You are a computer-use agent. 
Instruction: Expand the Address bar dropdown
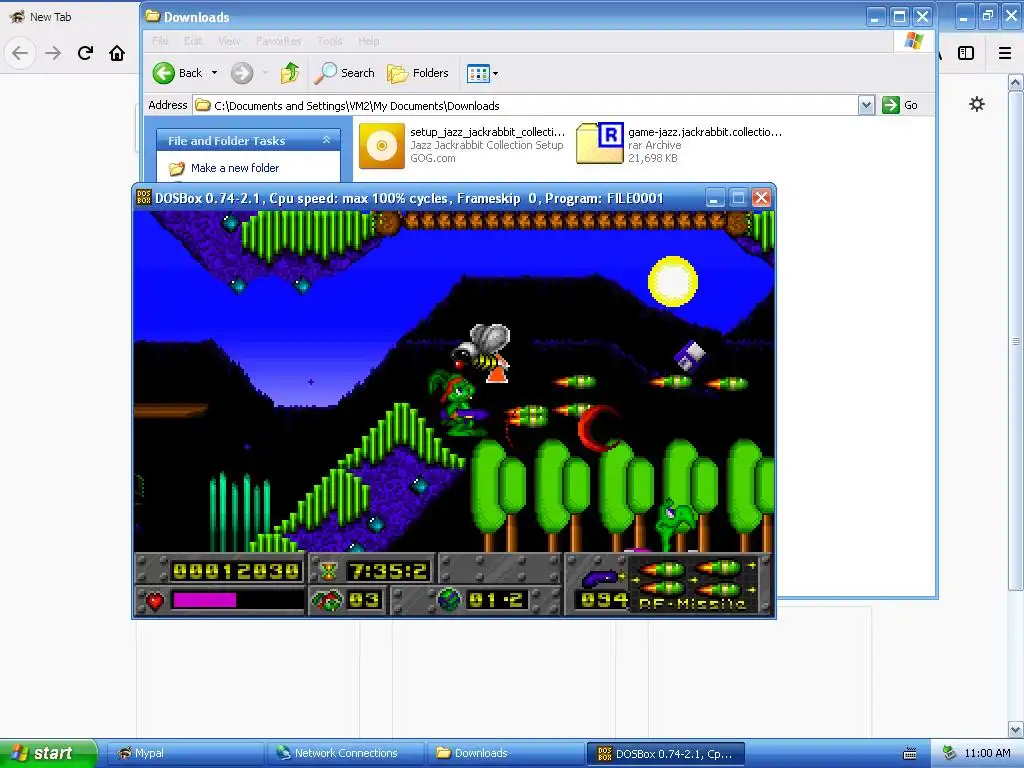(866, 105)
